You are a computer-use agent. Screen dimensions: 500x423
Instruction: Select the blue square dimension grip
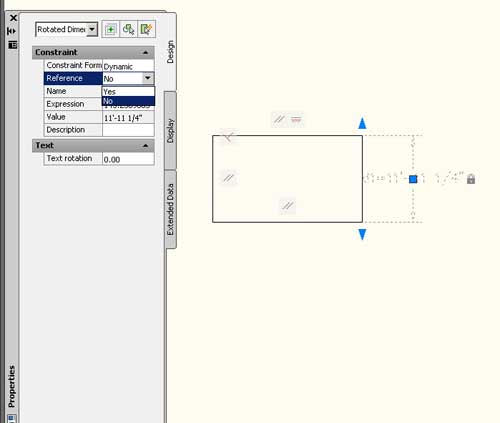click(x=413, y=179)
